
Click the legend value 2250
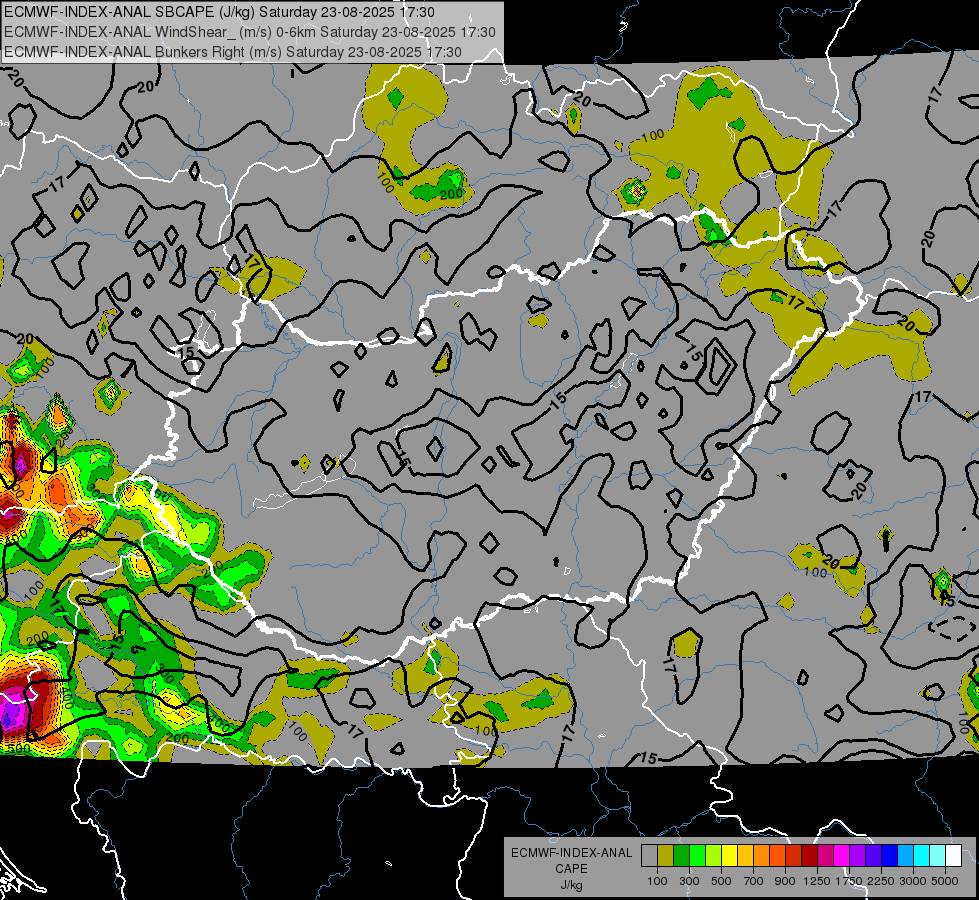[x=881, y=881]
